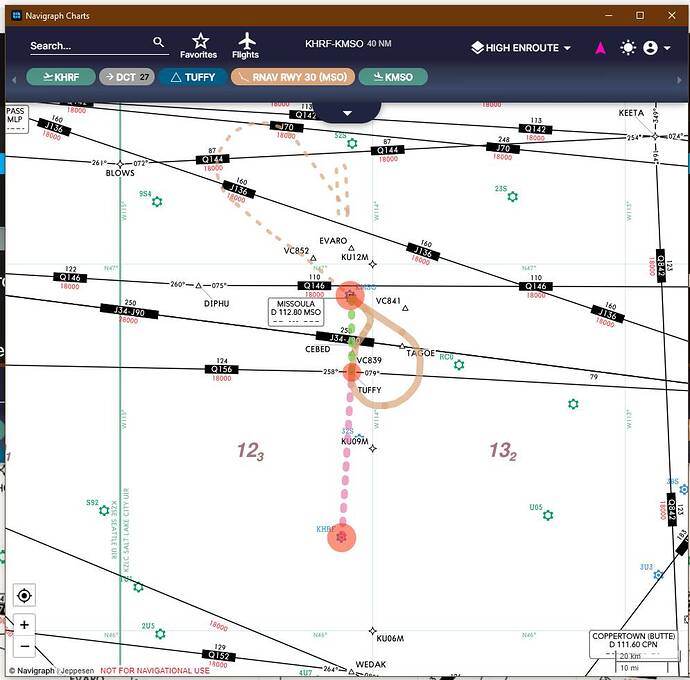Click the DCT 27 route segment chip
Viewport: 690px width, 680px height.
pos(127,77)
